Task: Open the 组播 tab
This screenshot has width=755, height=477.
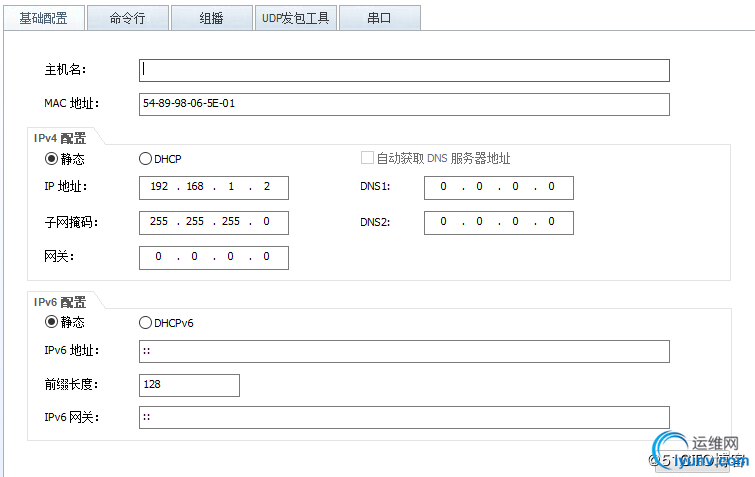Action: tap(212, 18)
